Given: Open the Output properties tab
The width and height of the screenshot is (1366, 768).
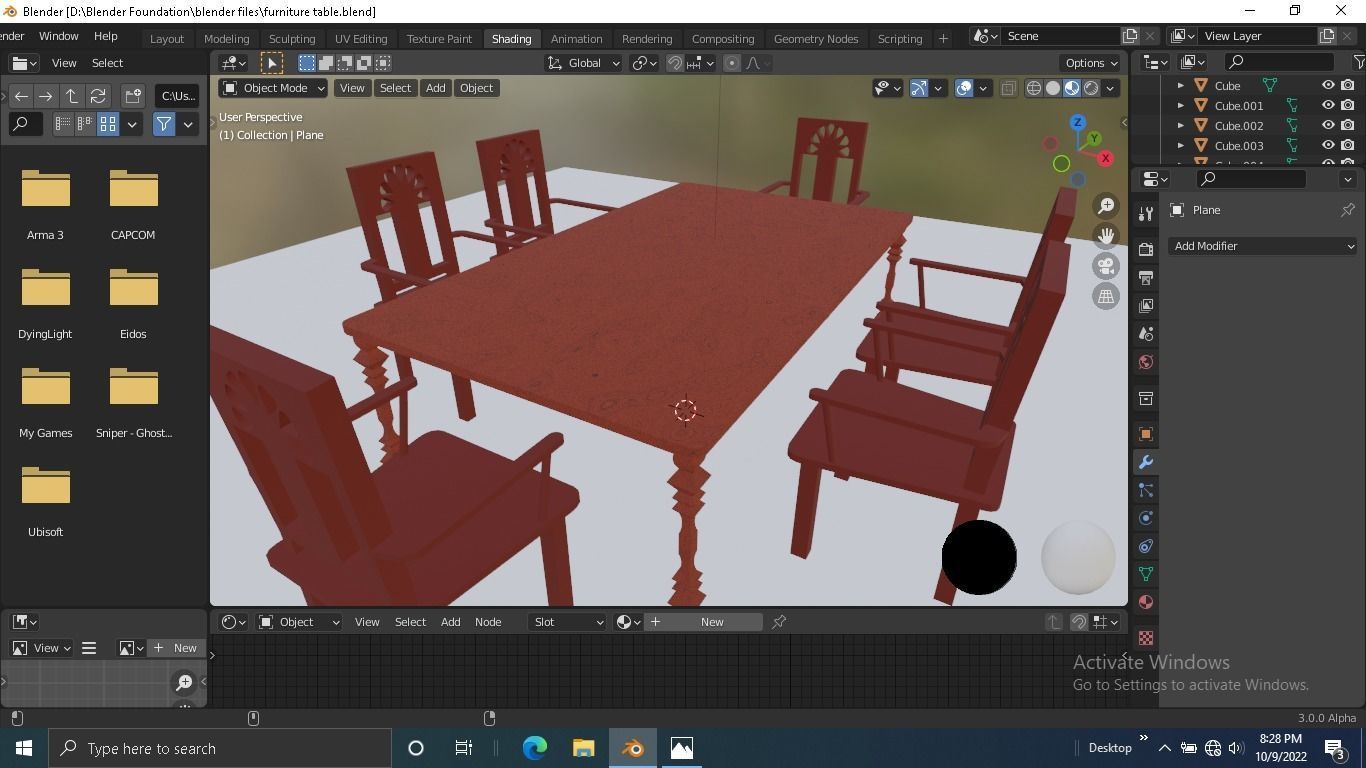Looking at the screenshot, I should 1146,277.
